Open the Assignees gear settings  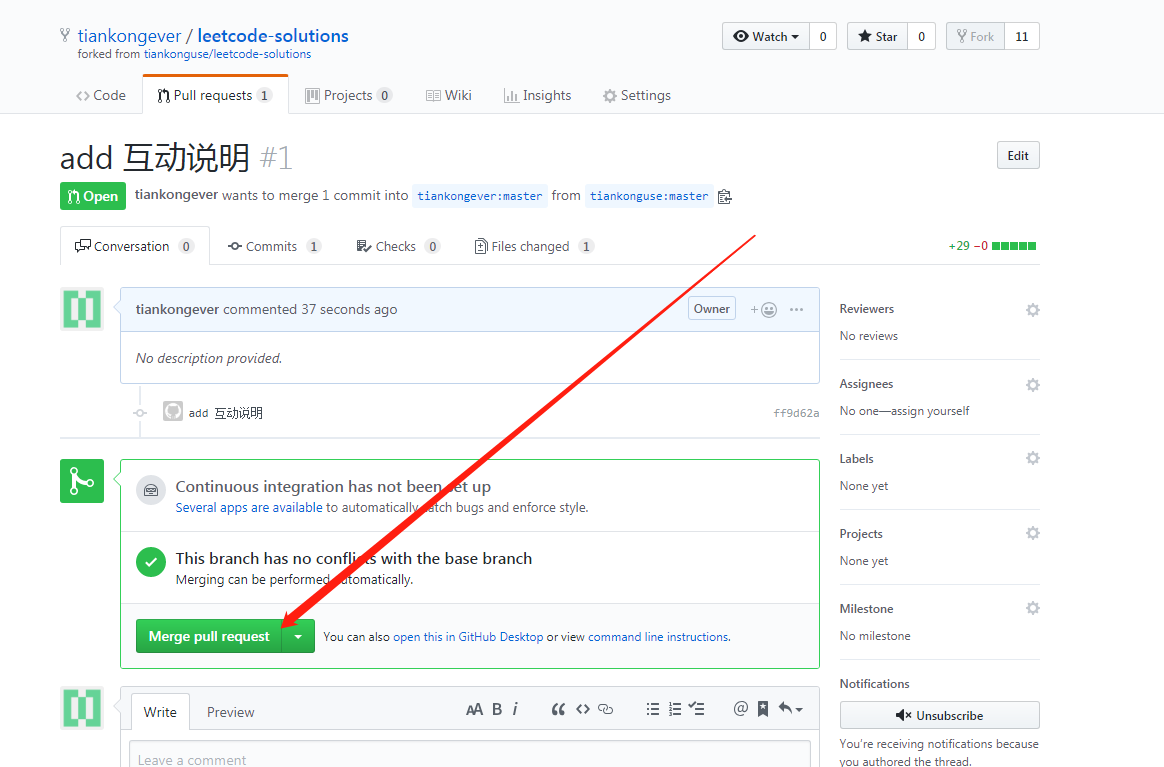click(x=1033, y=385)
